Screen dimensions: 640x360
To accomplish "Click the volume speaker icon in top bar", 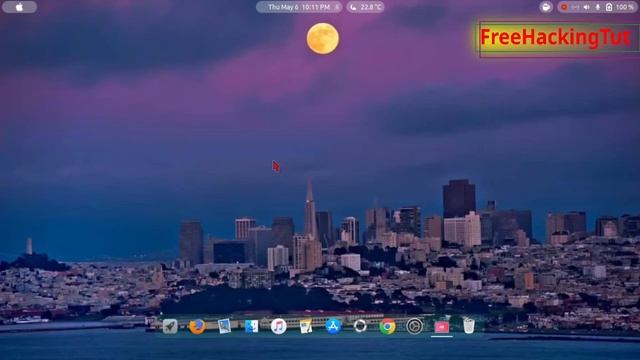I will (x=587, y=7).
